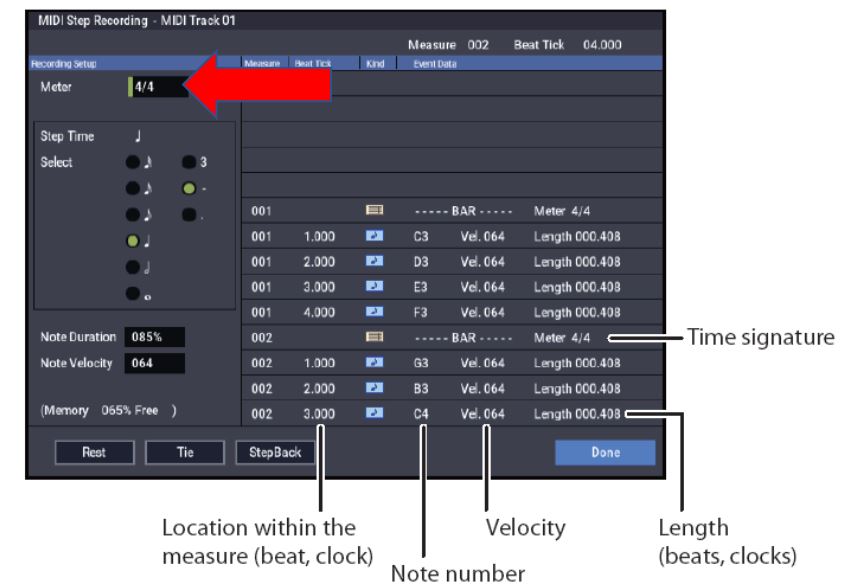The image size is (845, 586).
Task: Click the StepBack button
Action: [x=275, y=452]
